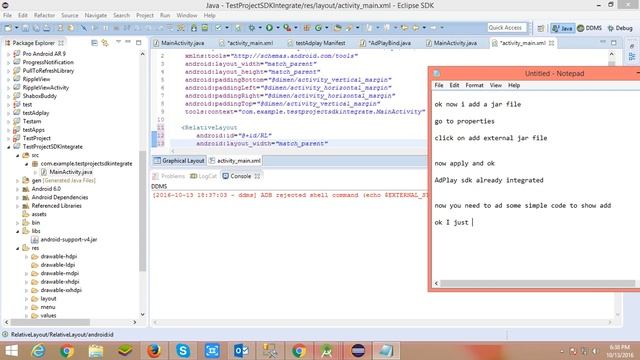Click the Open Perspective icon
The height and width of the screenshot is (360, 640).
[541, 28]
